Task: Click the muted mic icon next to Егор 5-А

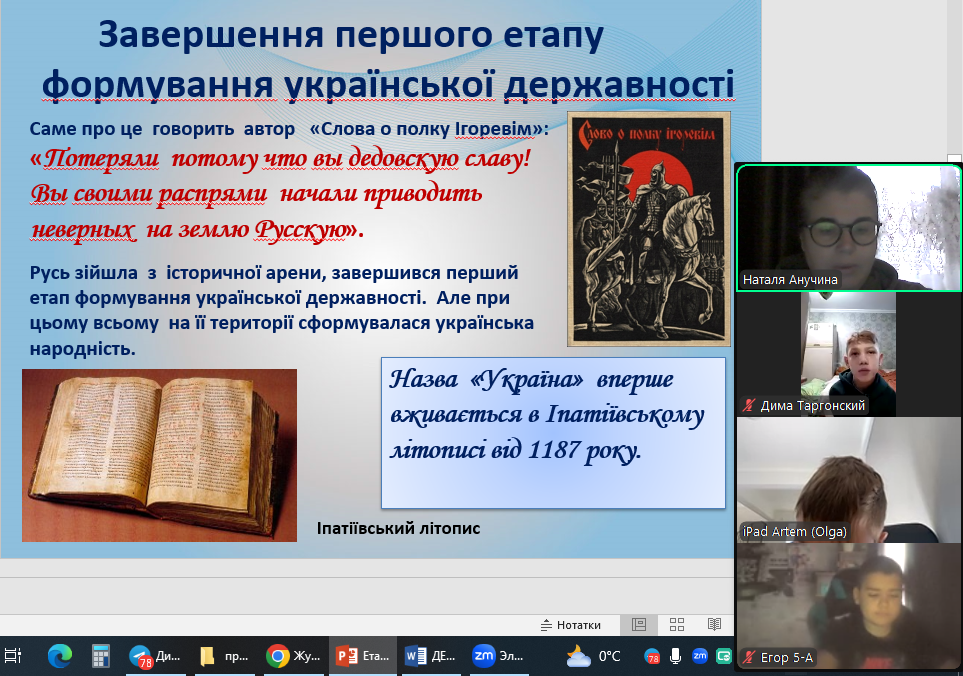Action: click(749, 657)
